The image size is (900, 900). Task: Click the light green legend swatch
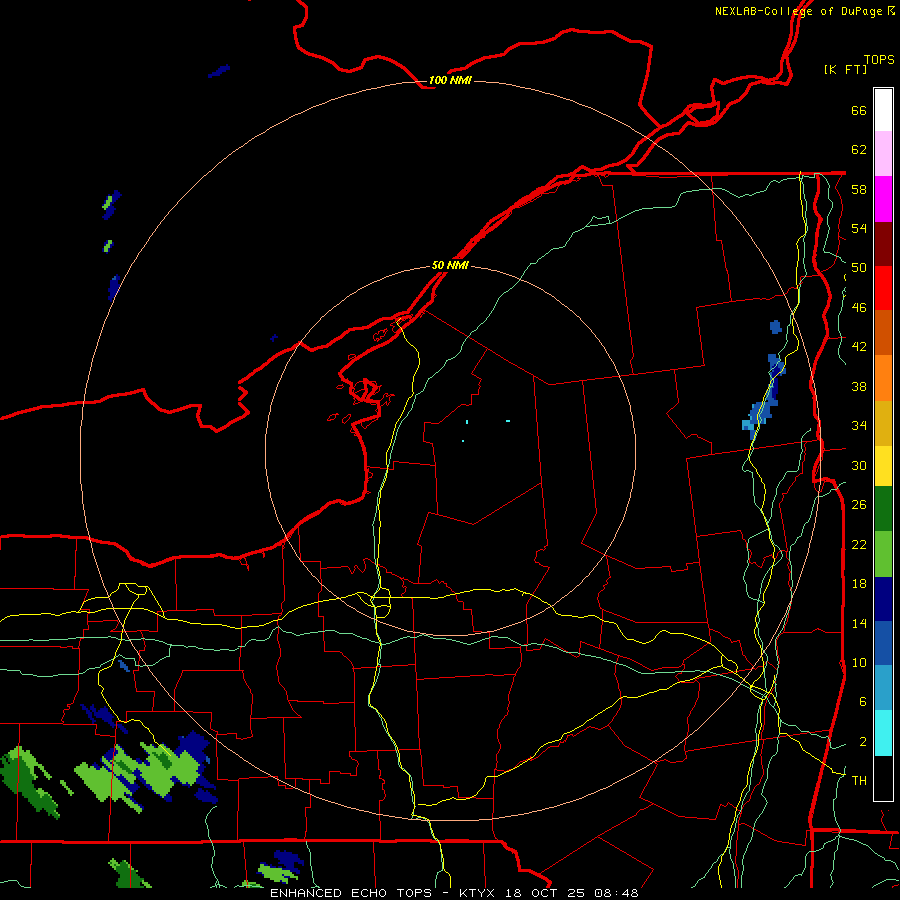coord(883,553)
